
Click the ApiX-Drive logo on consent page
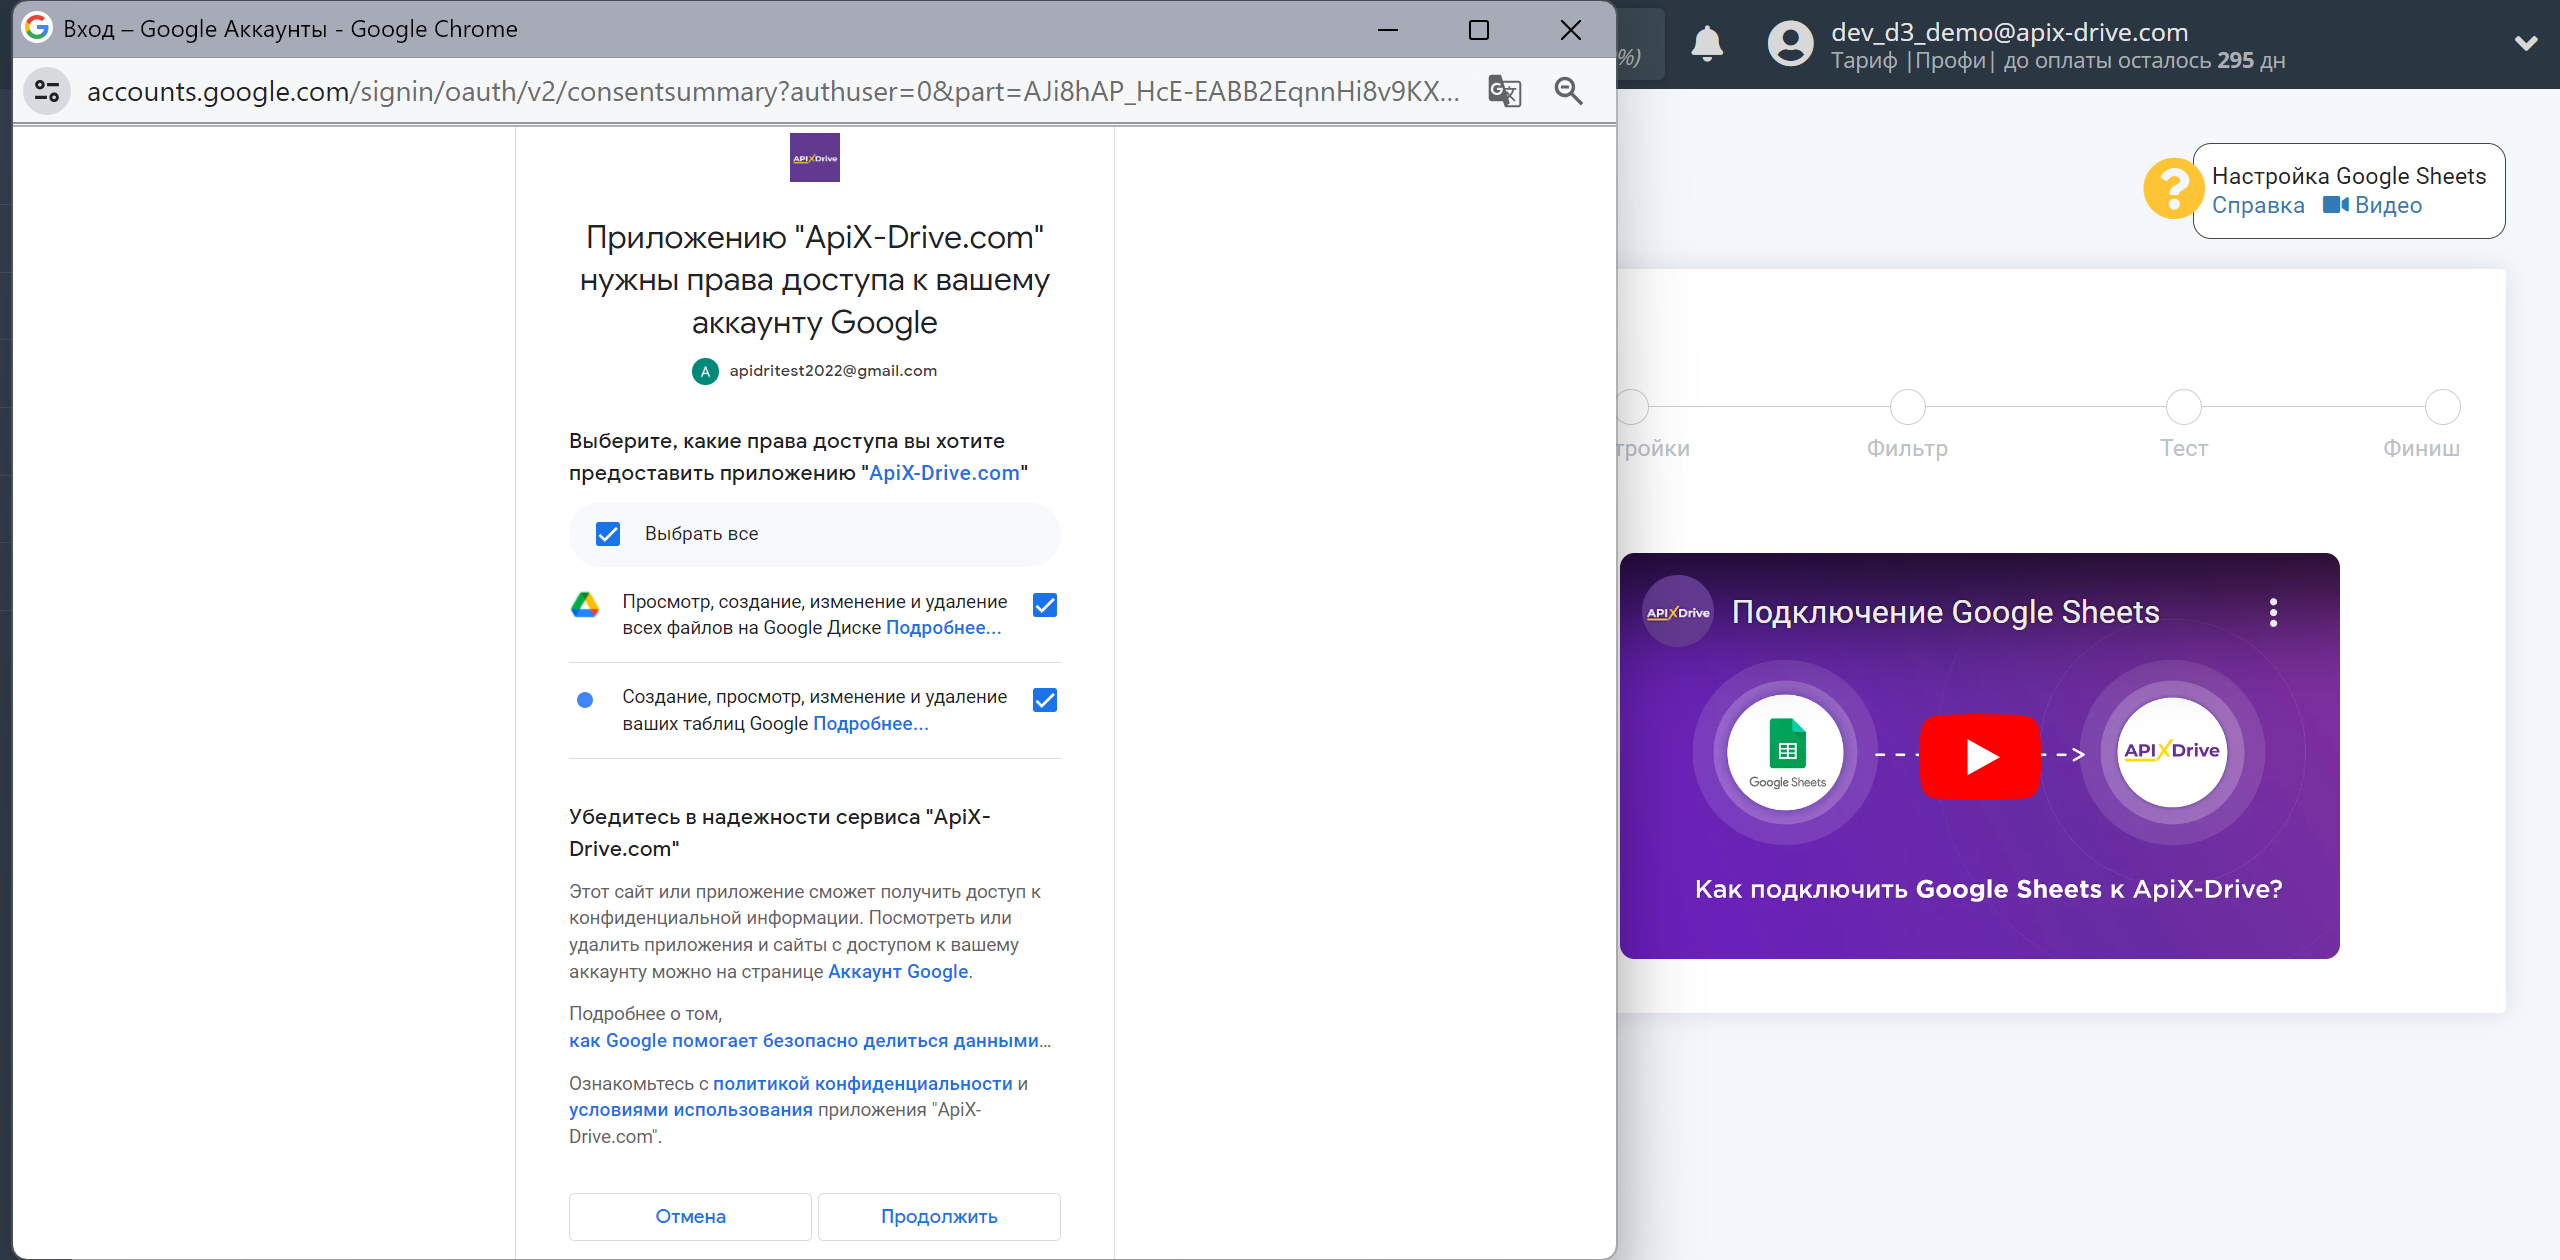(815, 158)
